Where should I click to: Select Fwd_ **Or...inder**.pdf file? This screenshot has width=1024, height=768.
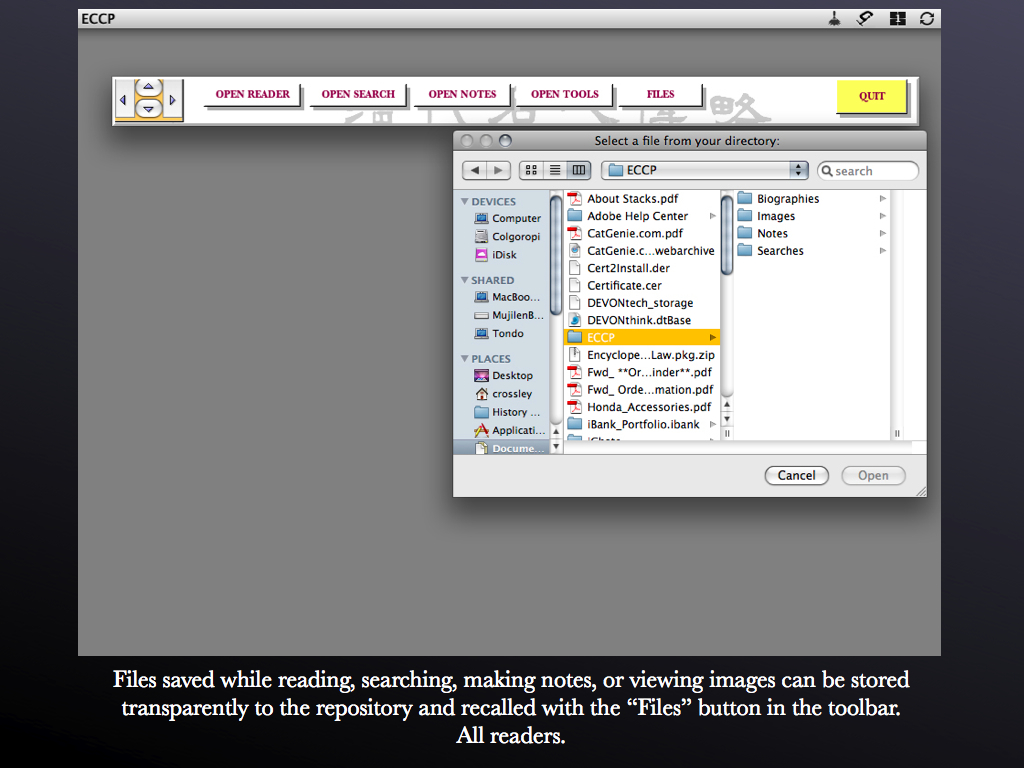(643, 372)
